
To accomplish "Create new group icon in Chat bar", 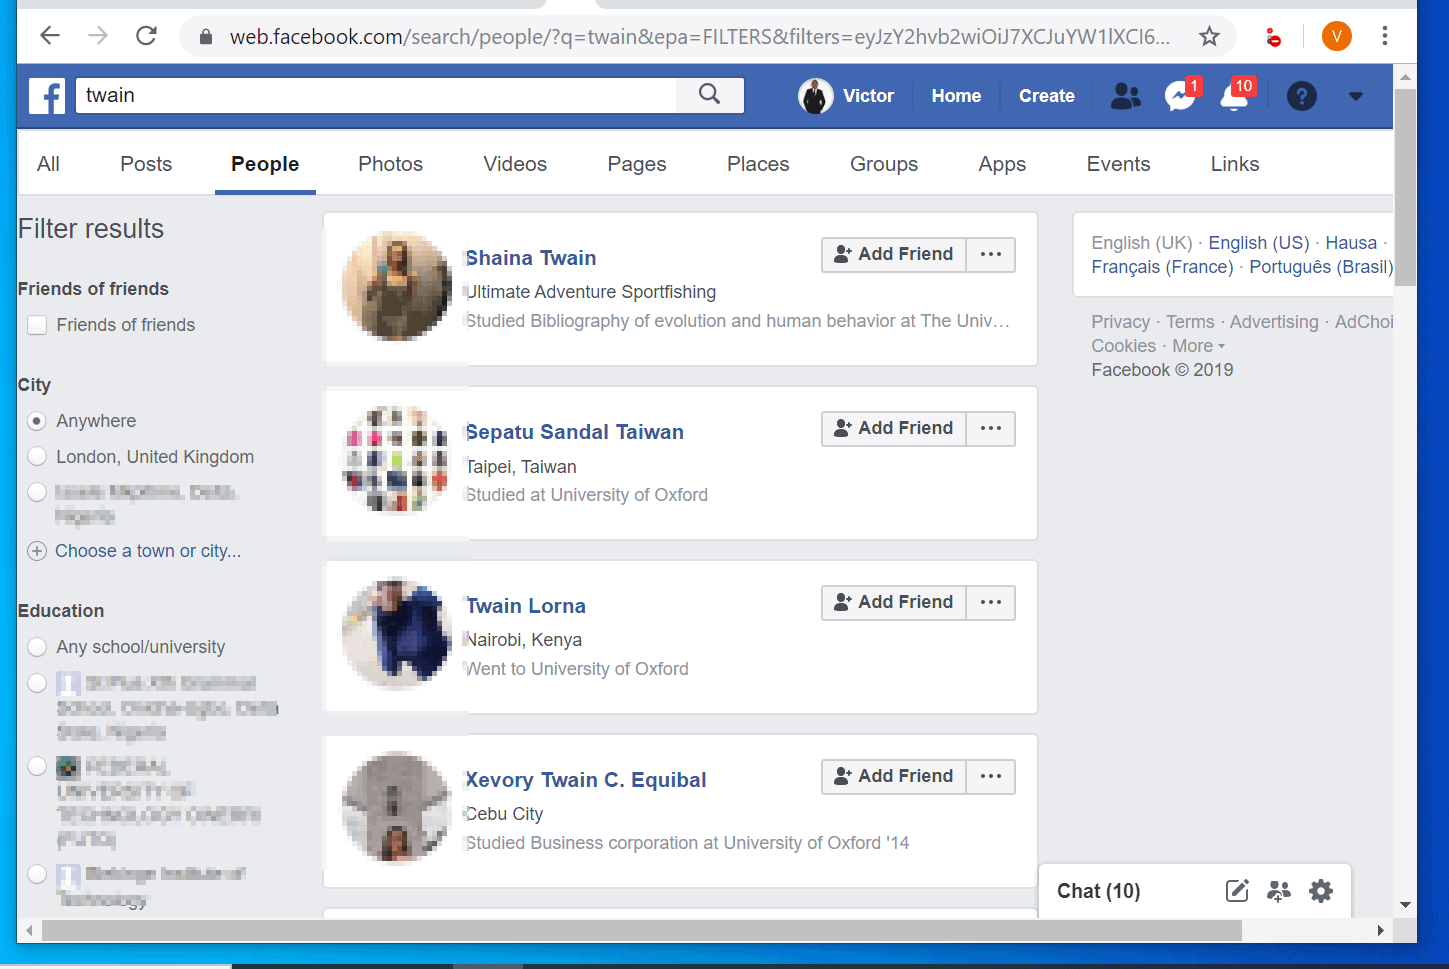I will point(1279,891).
